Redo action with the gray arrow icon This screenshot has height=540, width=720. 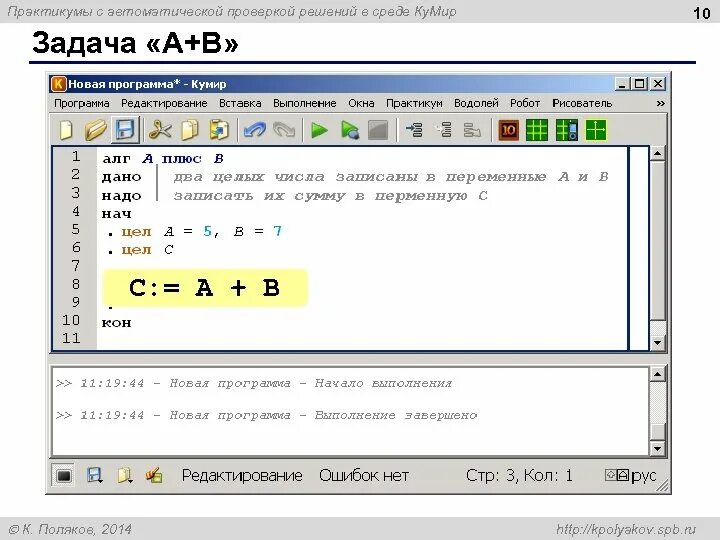tap(284, 130)
